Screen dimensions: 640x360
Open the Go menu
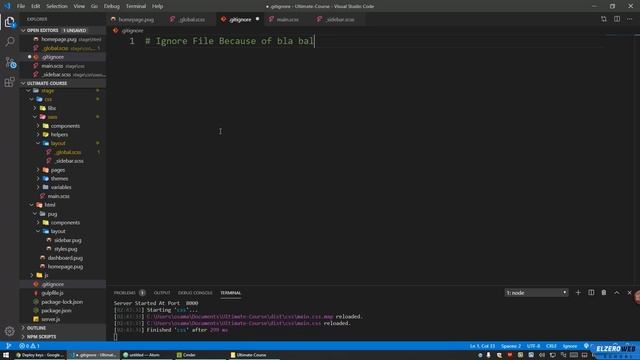click(x=94, y=6)
